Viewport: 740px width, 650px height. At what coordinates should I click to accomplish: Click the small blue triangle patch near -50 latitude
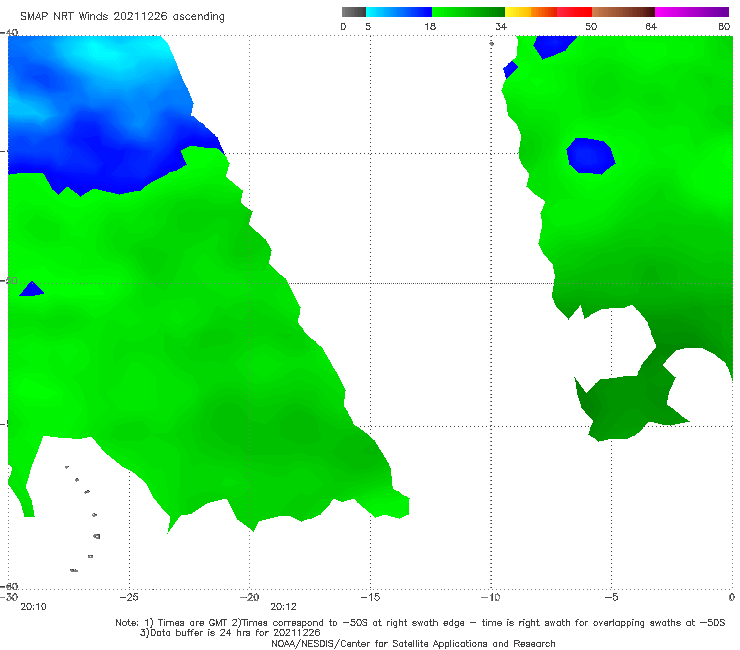pos(32,289)
